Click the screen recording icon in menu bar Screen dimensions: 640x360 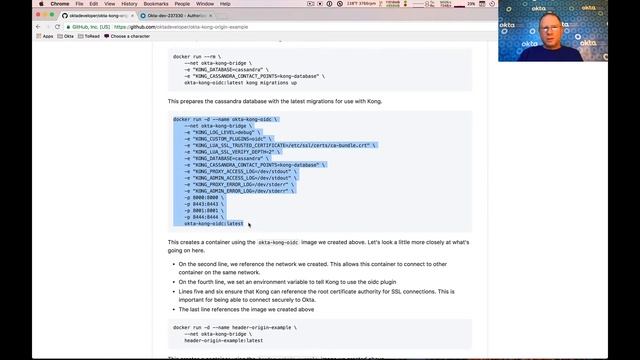pos(311,4)
